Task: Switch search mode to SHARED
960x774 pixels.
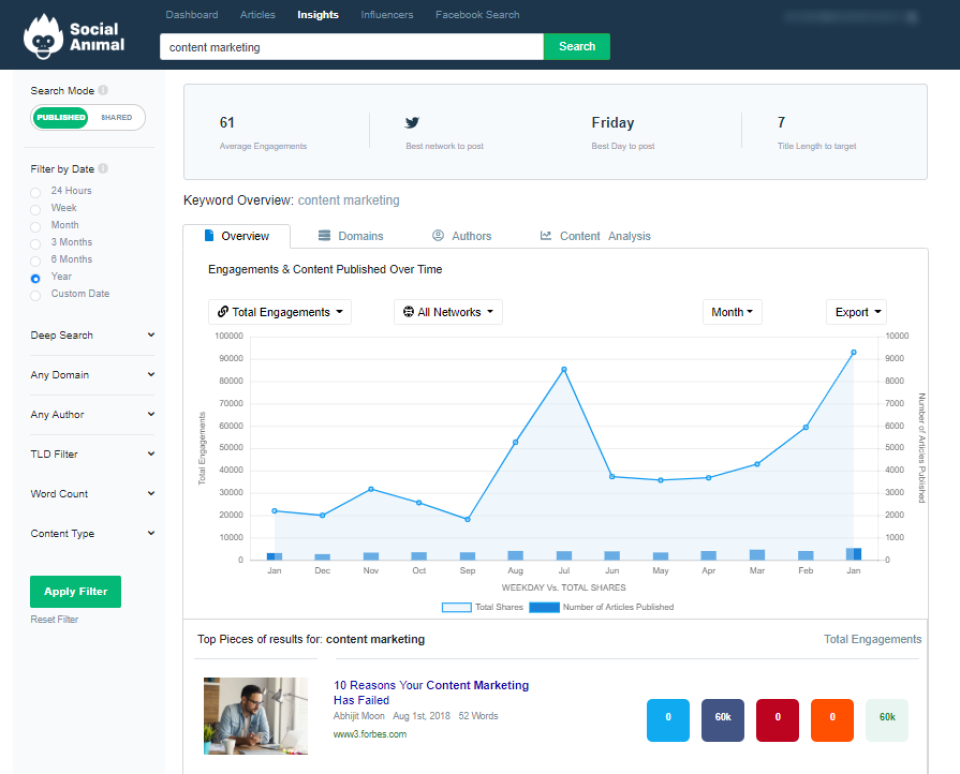Action: coord(115,117)
